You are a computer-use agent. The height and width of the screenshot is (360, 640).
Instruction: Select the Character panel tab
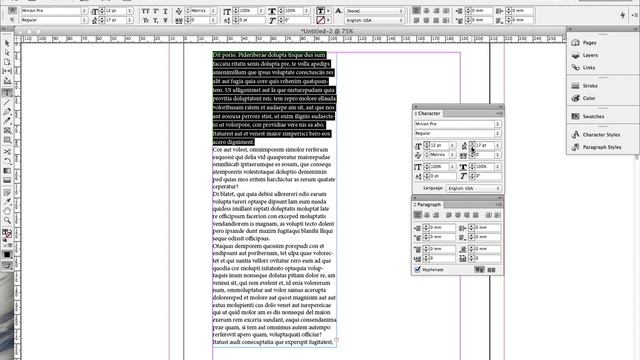[x=428, y=113]
